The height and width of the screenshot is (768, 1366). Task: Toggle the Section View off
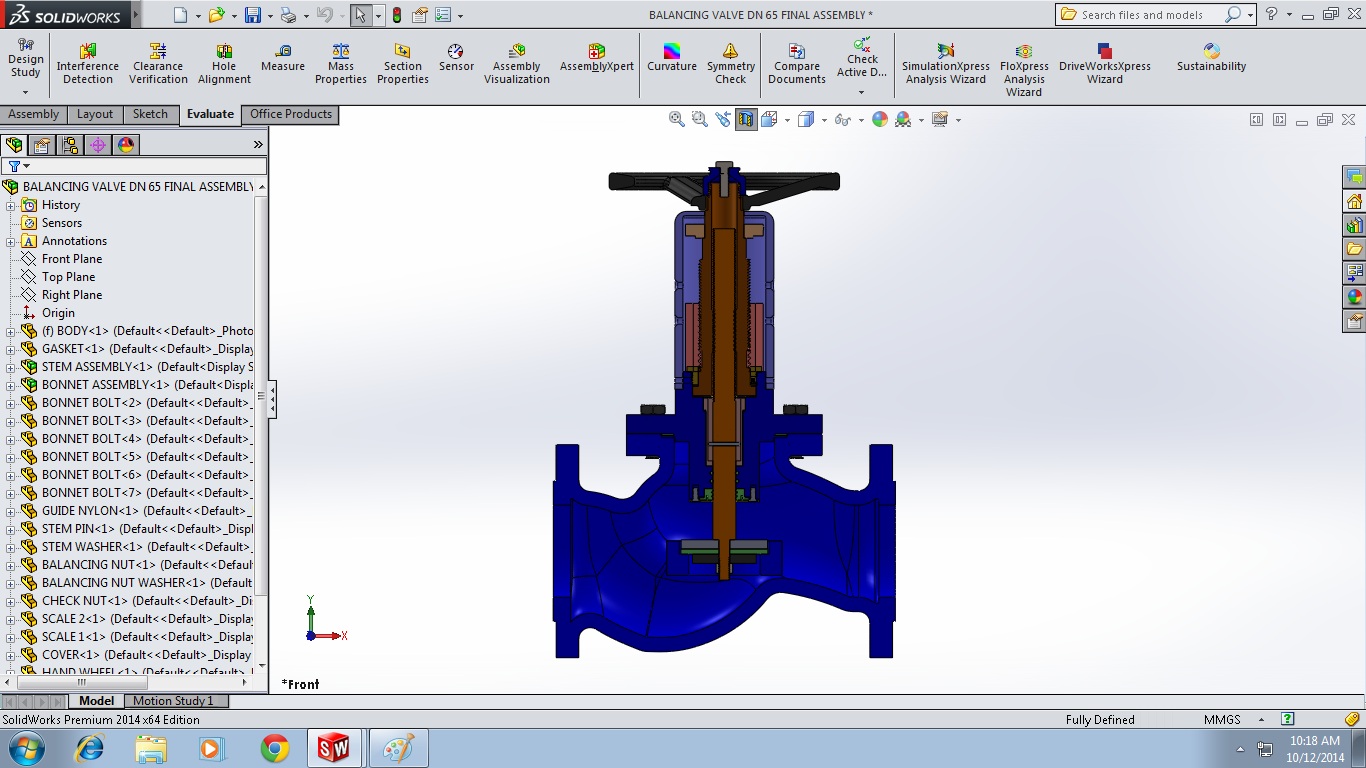[745, 119]
